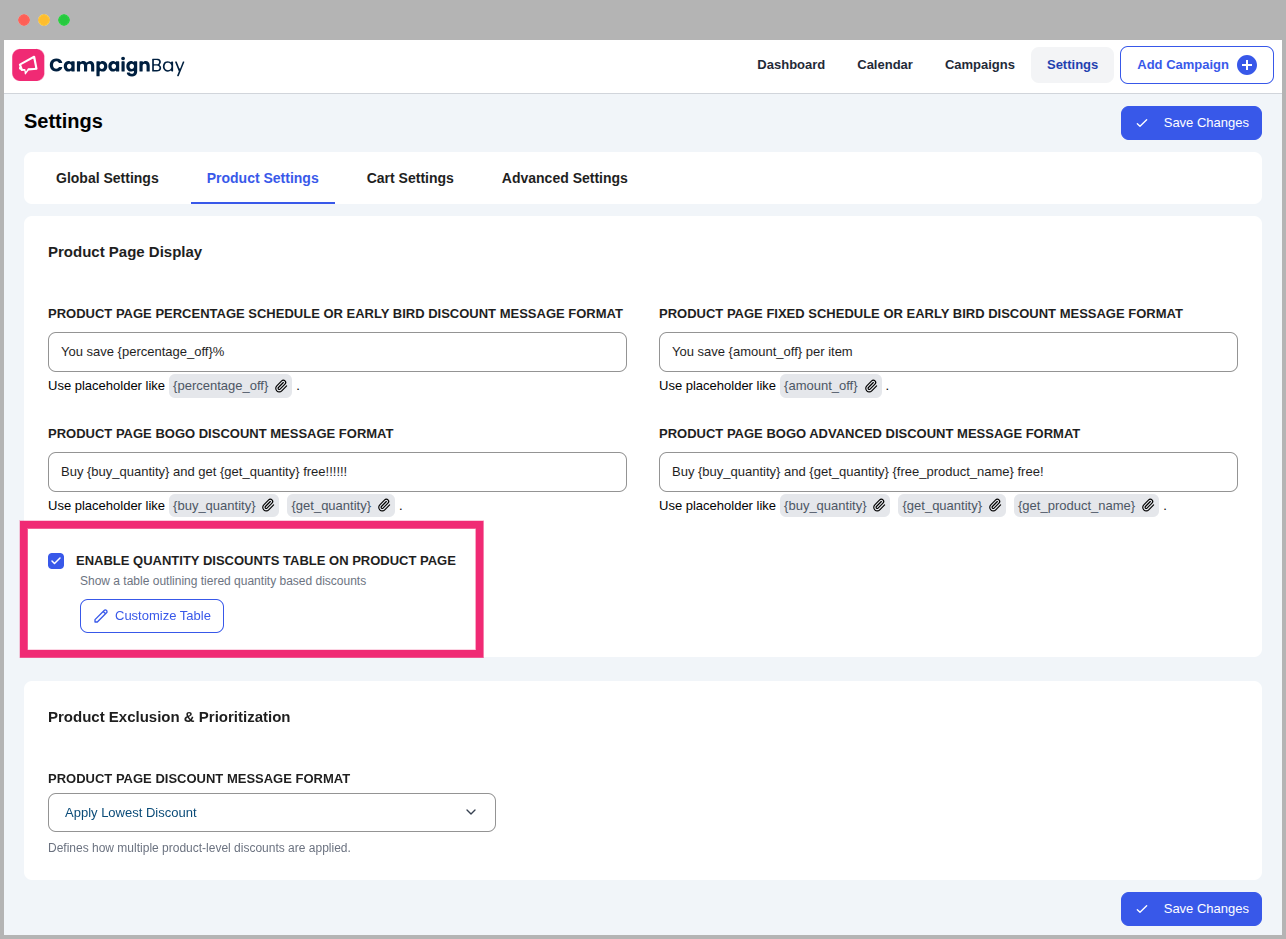Click the paperclip icon beside {get_product_name} placeholder
The width and height of the screenshot is (1286, 939).
1148,505
